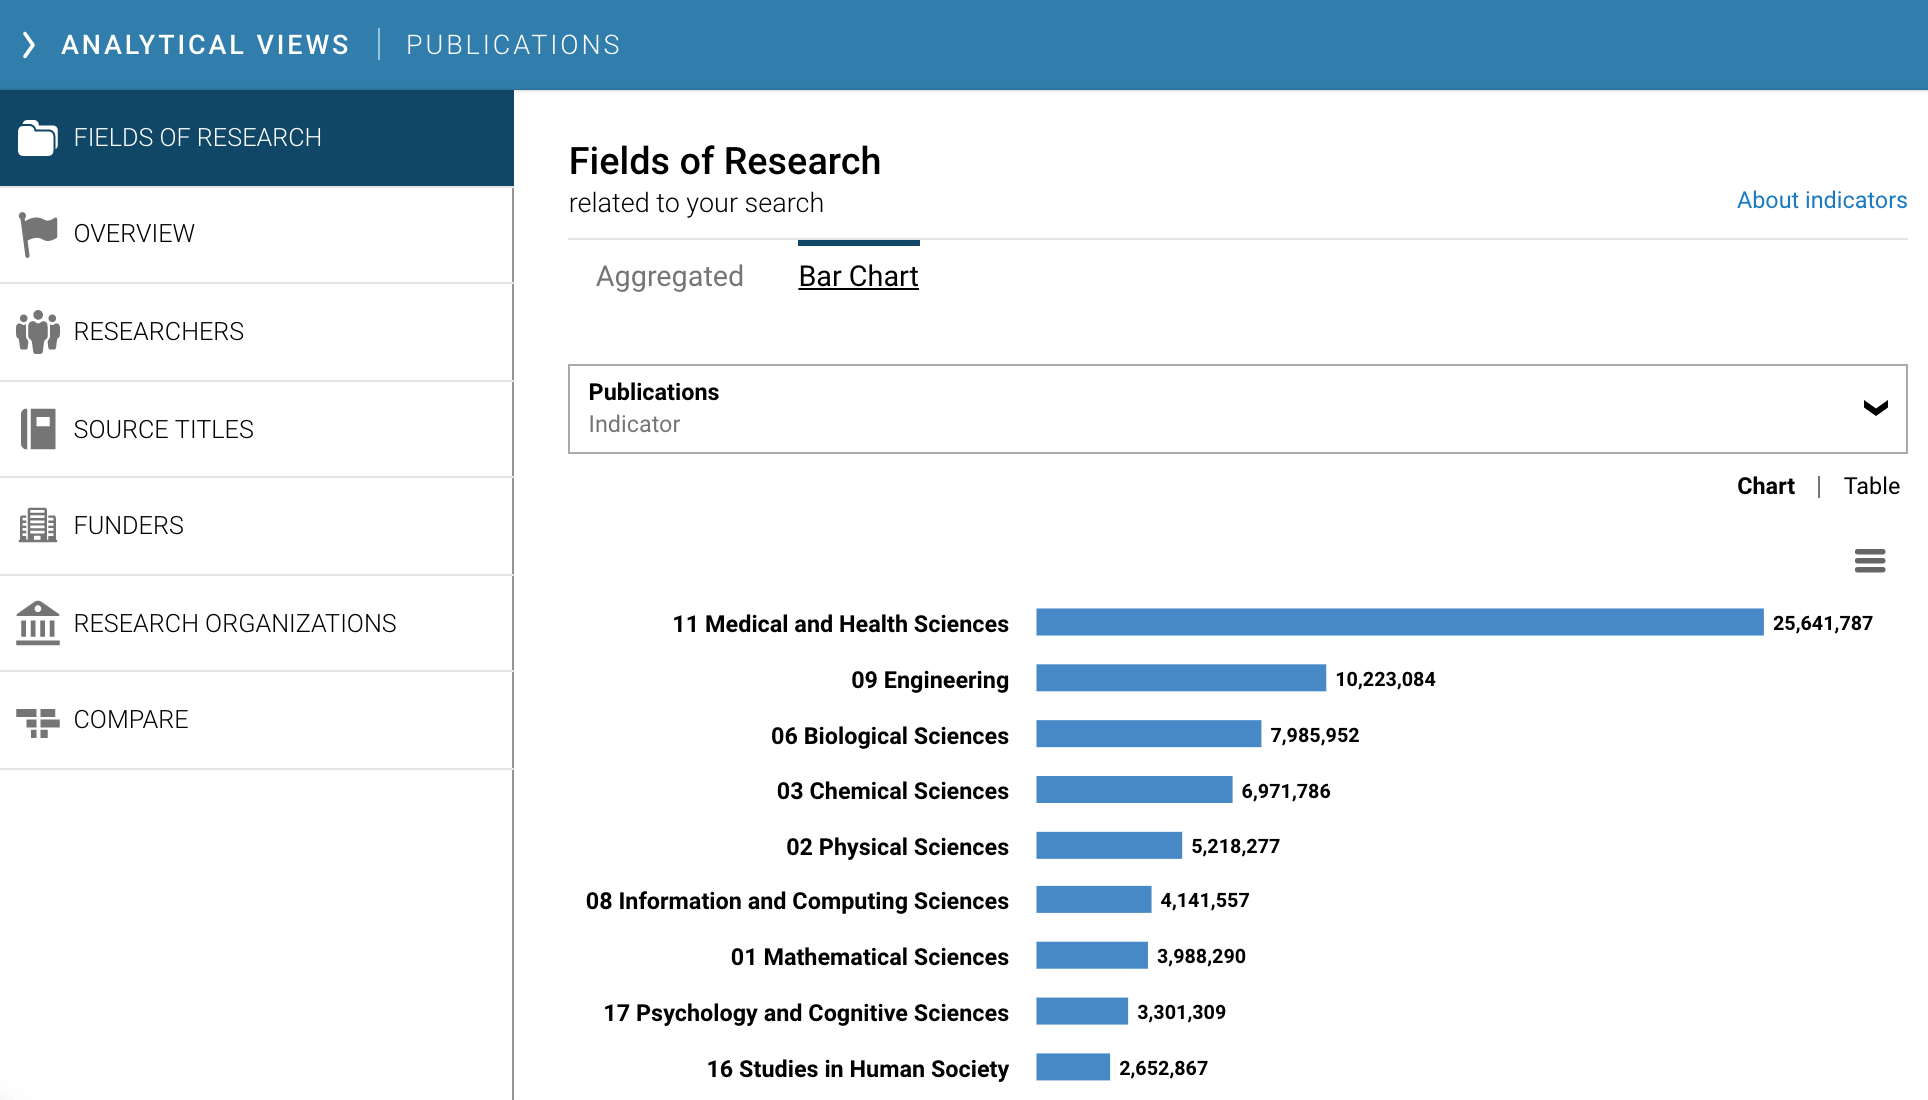Select the Bar Chart tab

tap(858, 276)
